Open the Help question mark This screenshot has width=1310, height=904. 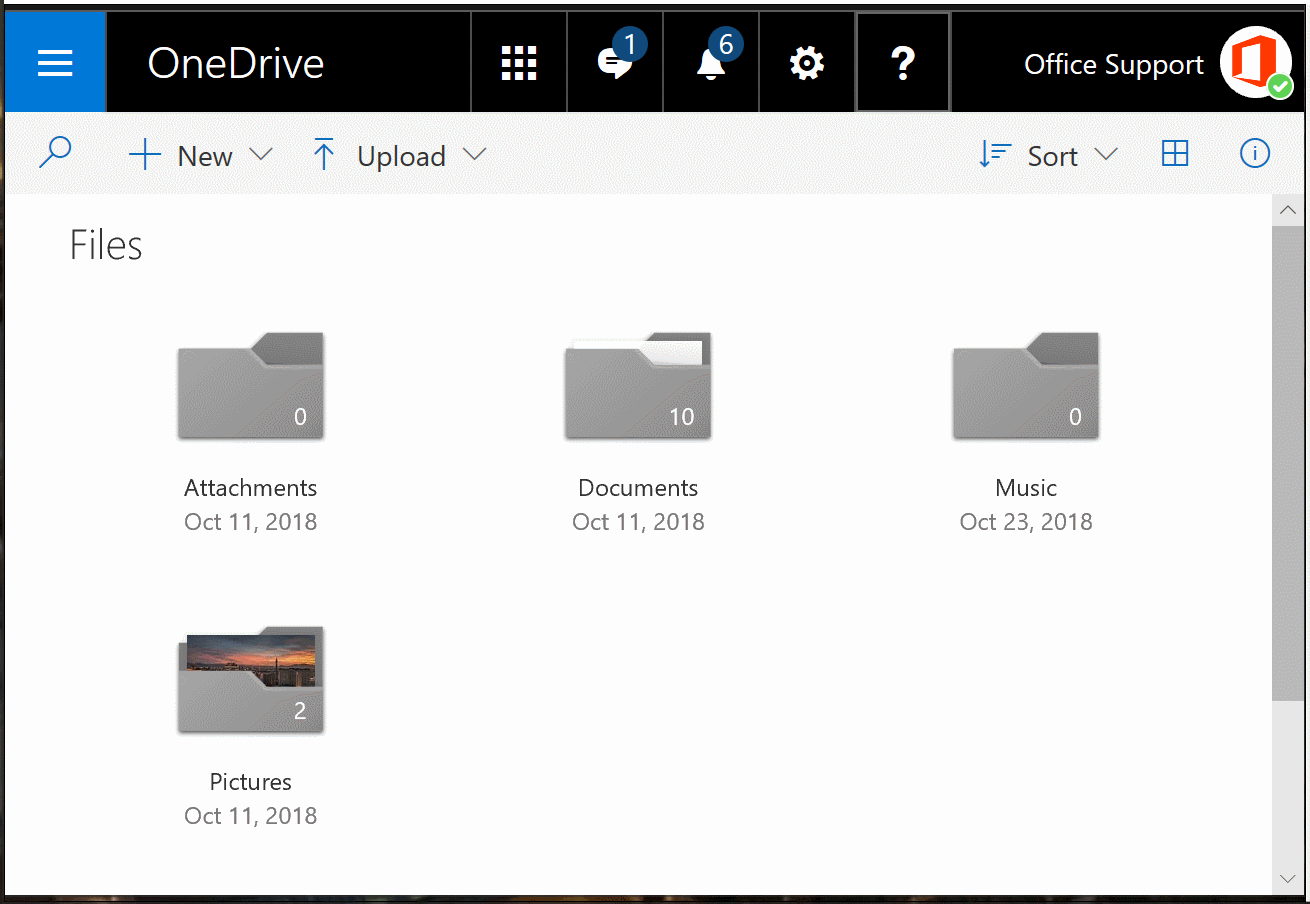[x=902, y=62]
